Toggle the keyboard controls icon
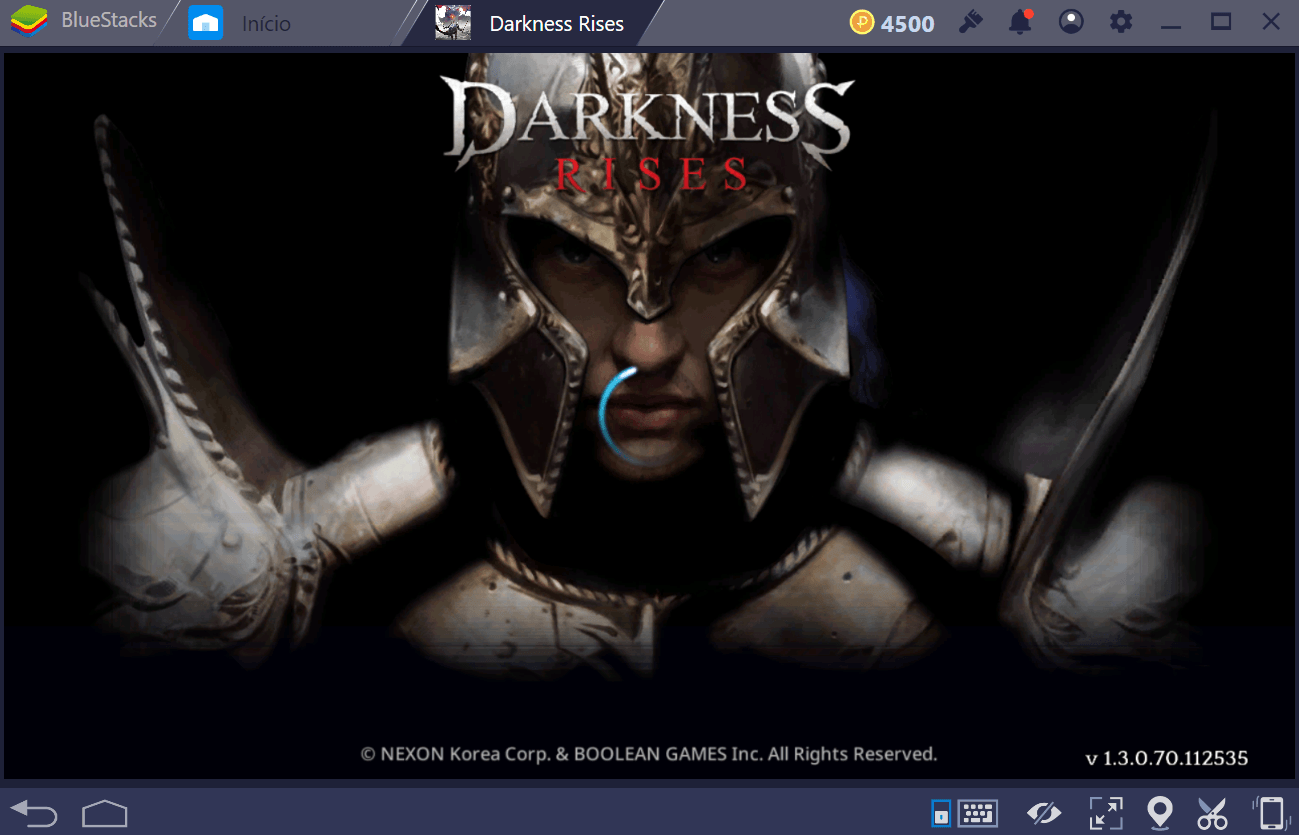Viewport: 1299px width, 835px height. click(977, 812)
